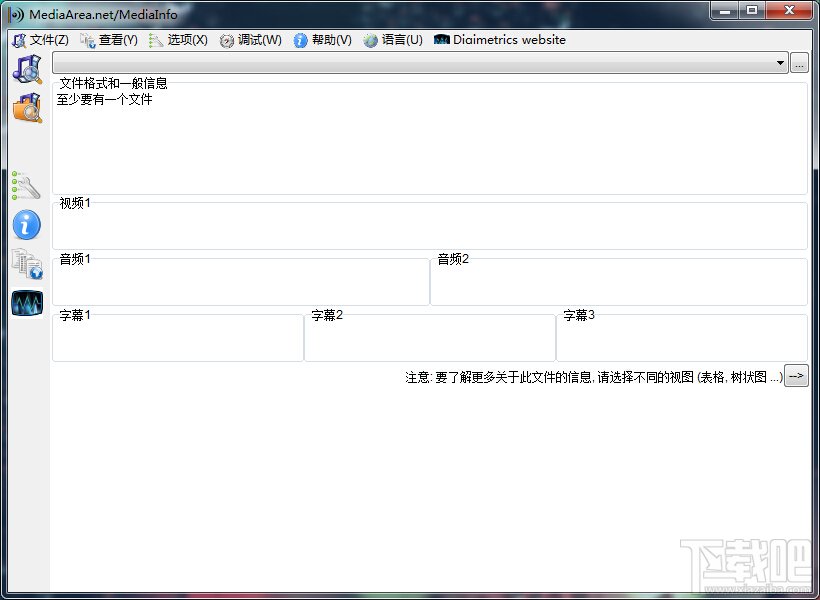Viewport: 820px width, 600px height.
Task: Open file icon in left sidebar
Action: [27, 69]
